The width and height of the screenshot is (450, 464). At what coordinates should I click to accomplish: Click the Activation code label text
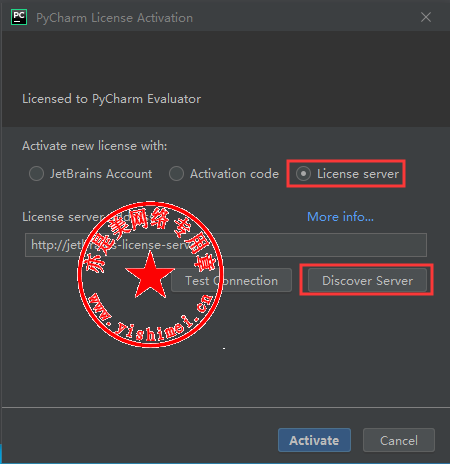click(234, 174)
